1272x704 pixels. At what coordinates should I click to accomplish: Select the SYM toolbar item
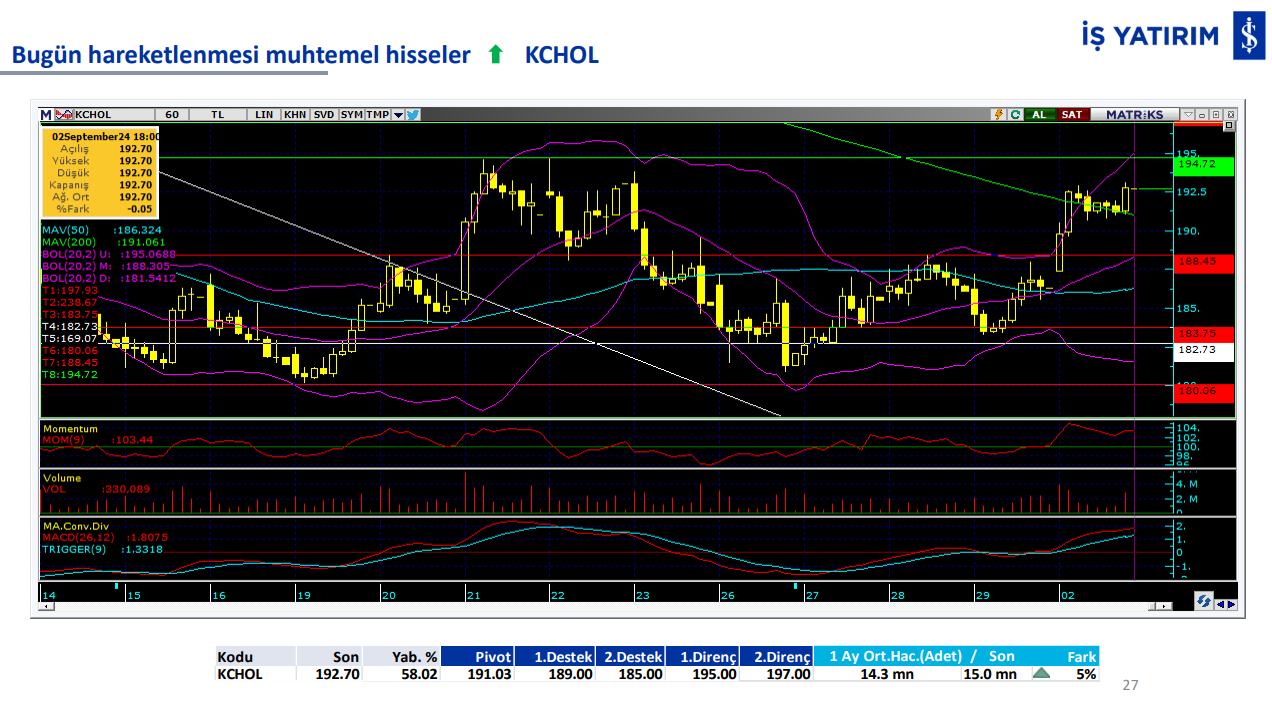pyautogui.click(x=352, y=115)
